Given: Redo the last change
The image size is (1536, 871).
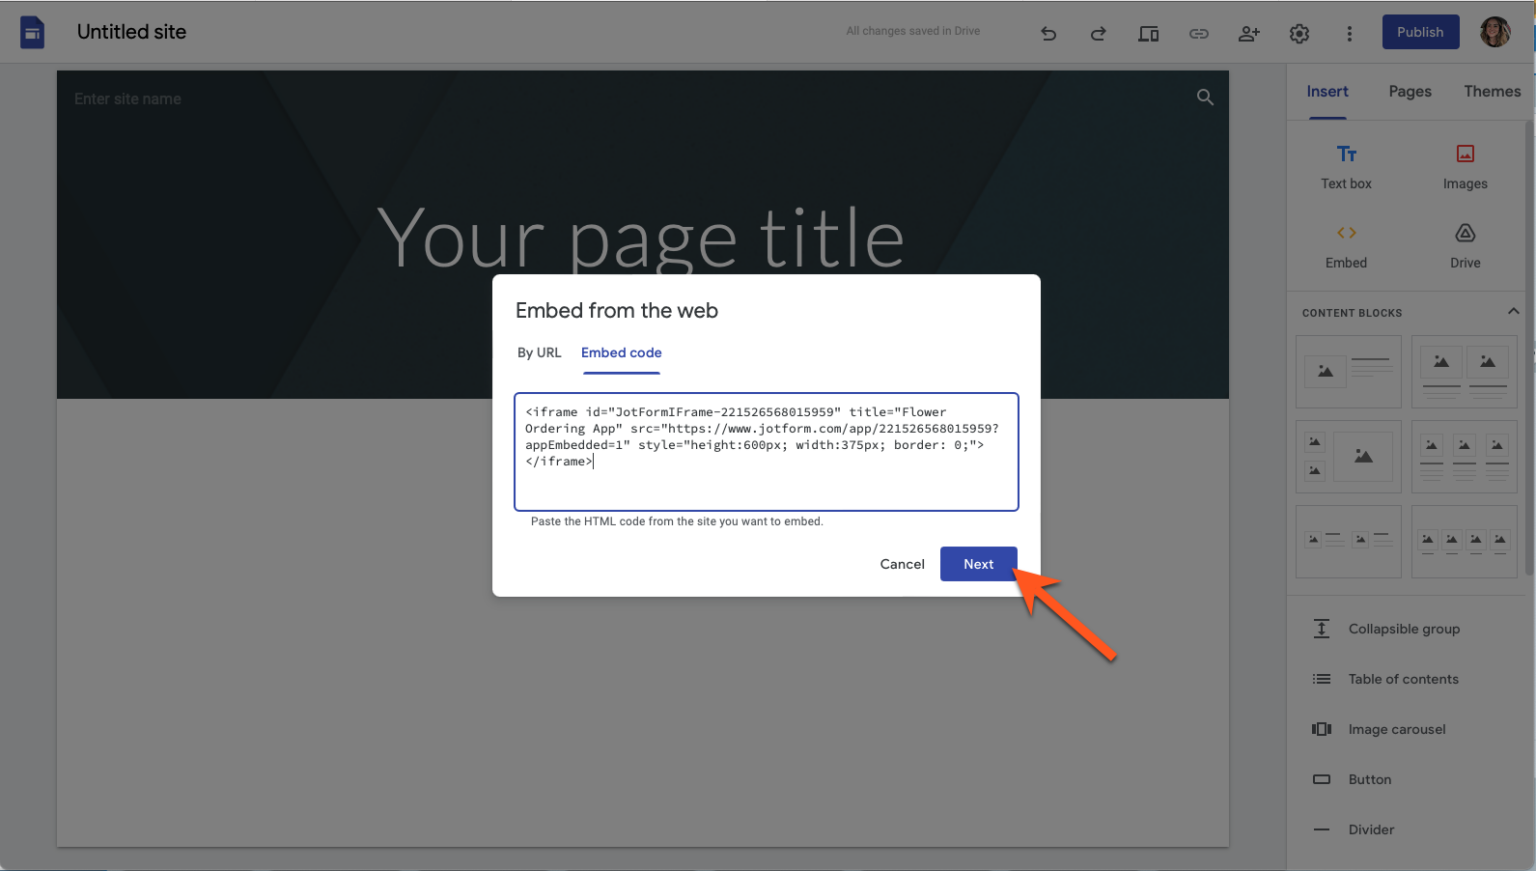Looking at the screenshot, I should pos(1098,32).
